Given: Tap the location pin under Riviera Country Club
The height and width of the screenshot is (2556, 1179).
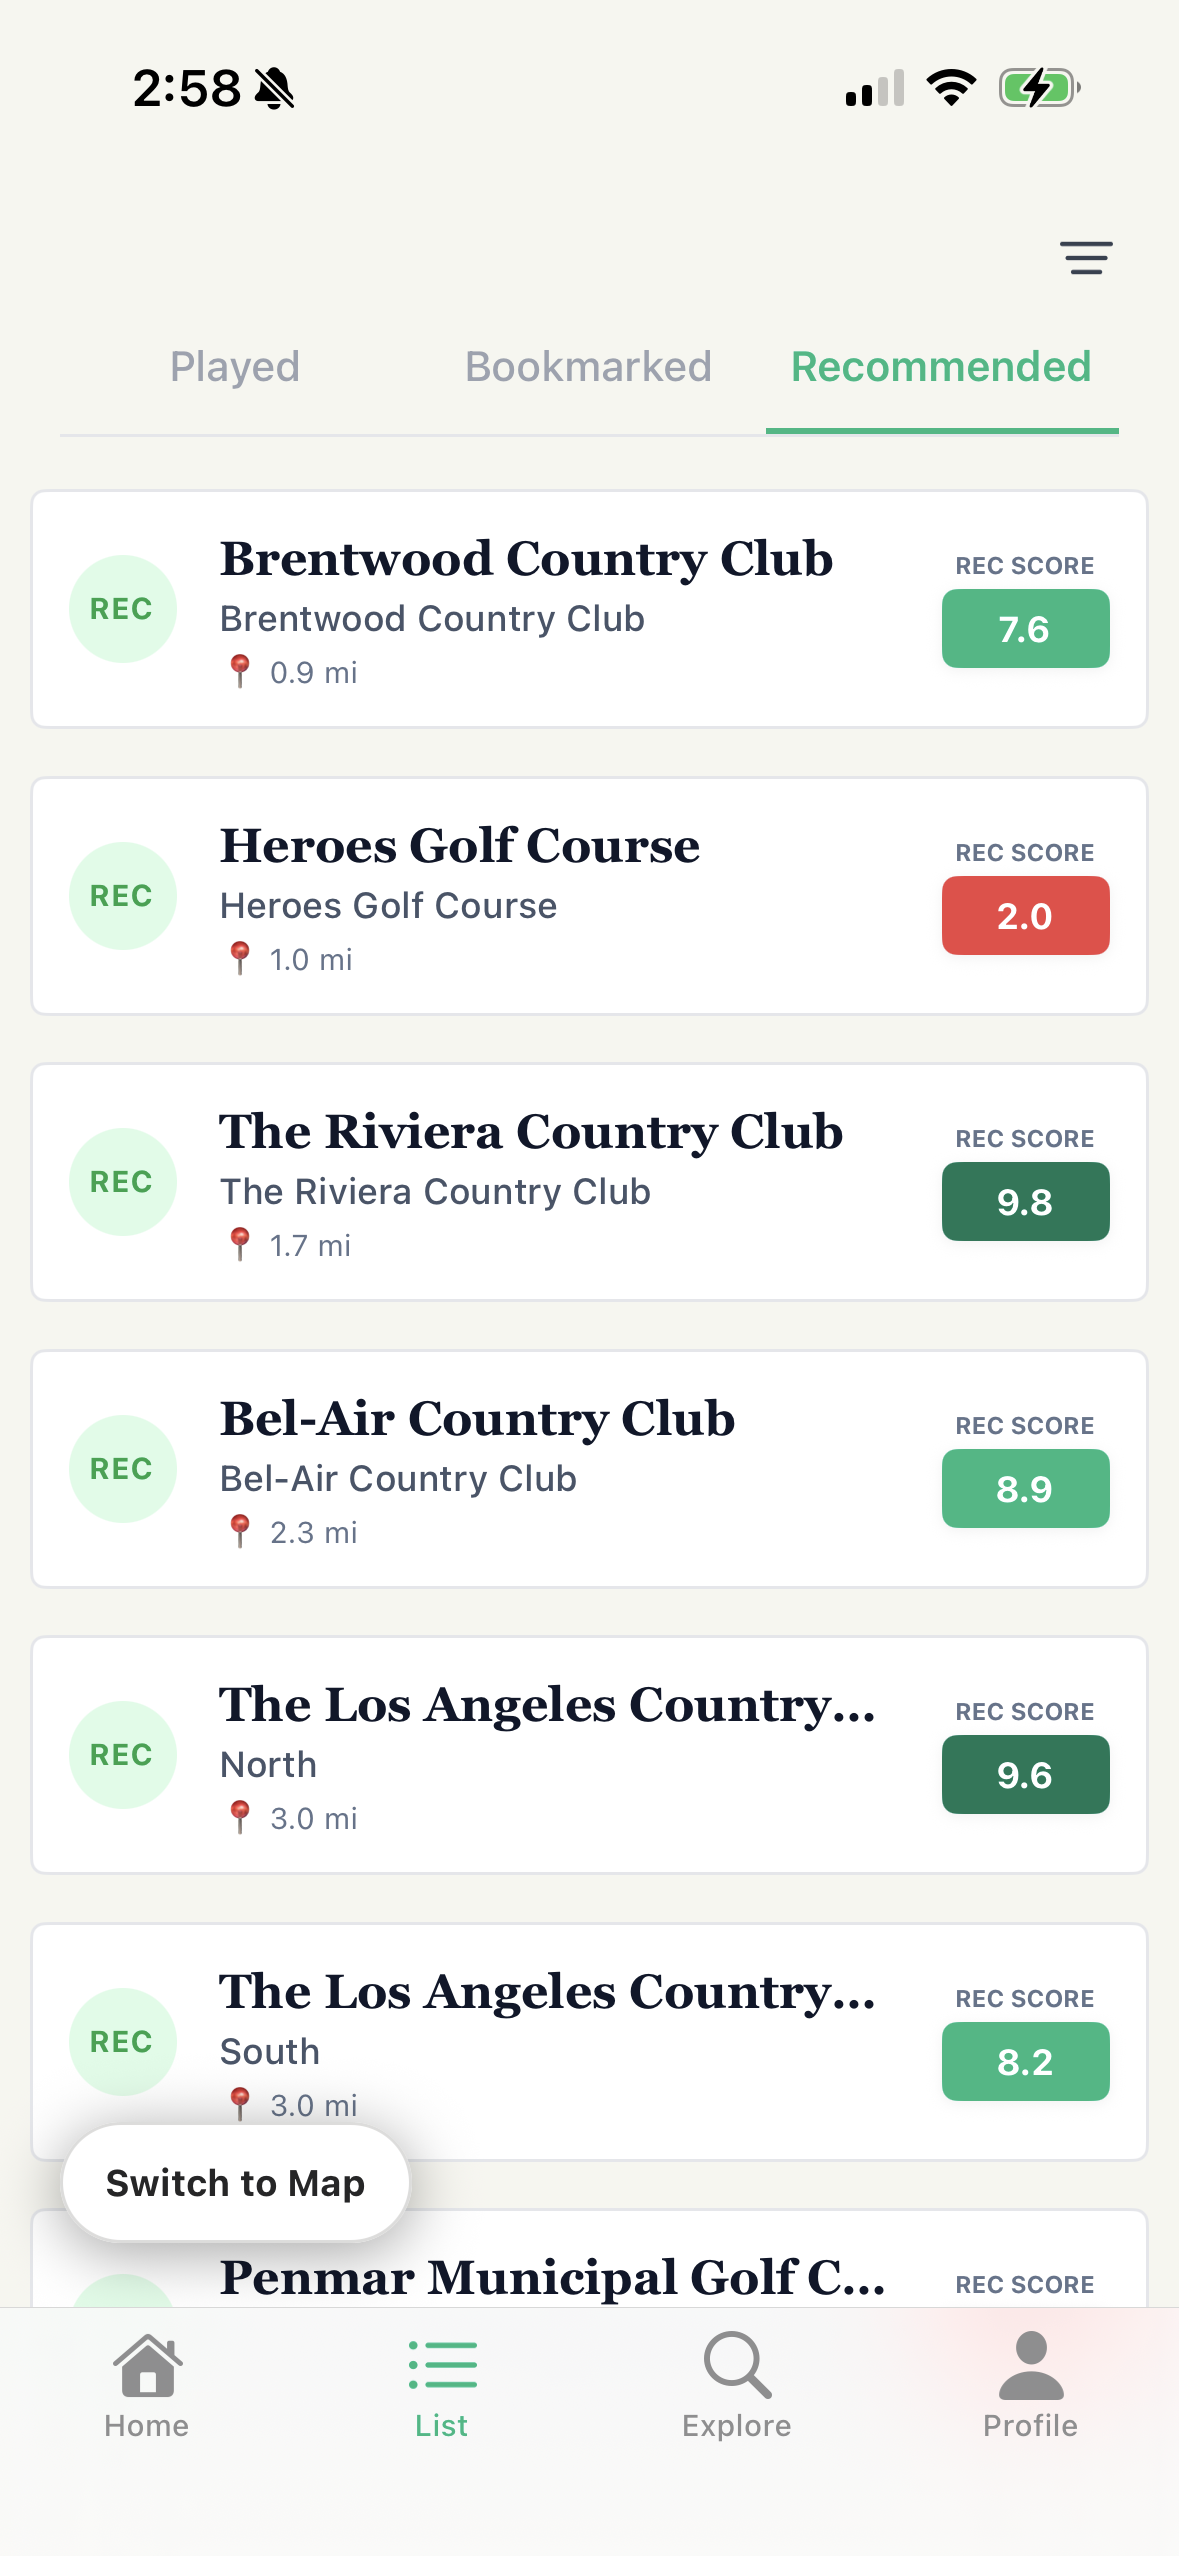Looking at the screenshot, I should tap(240, 1244).
